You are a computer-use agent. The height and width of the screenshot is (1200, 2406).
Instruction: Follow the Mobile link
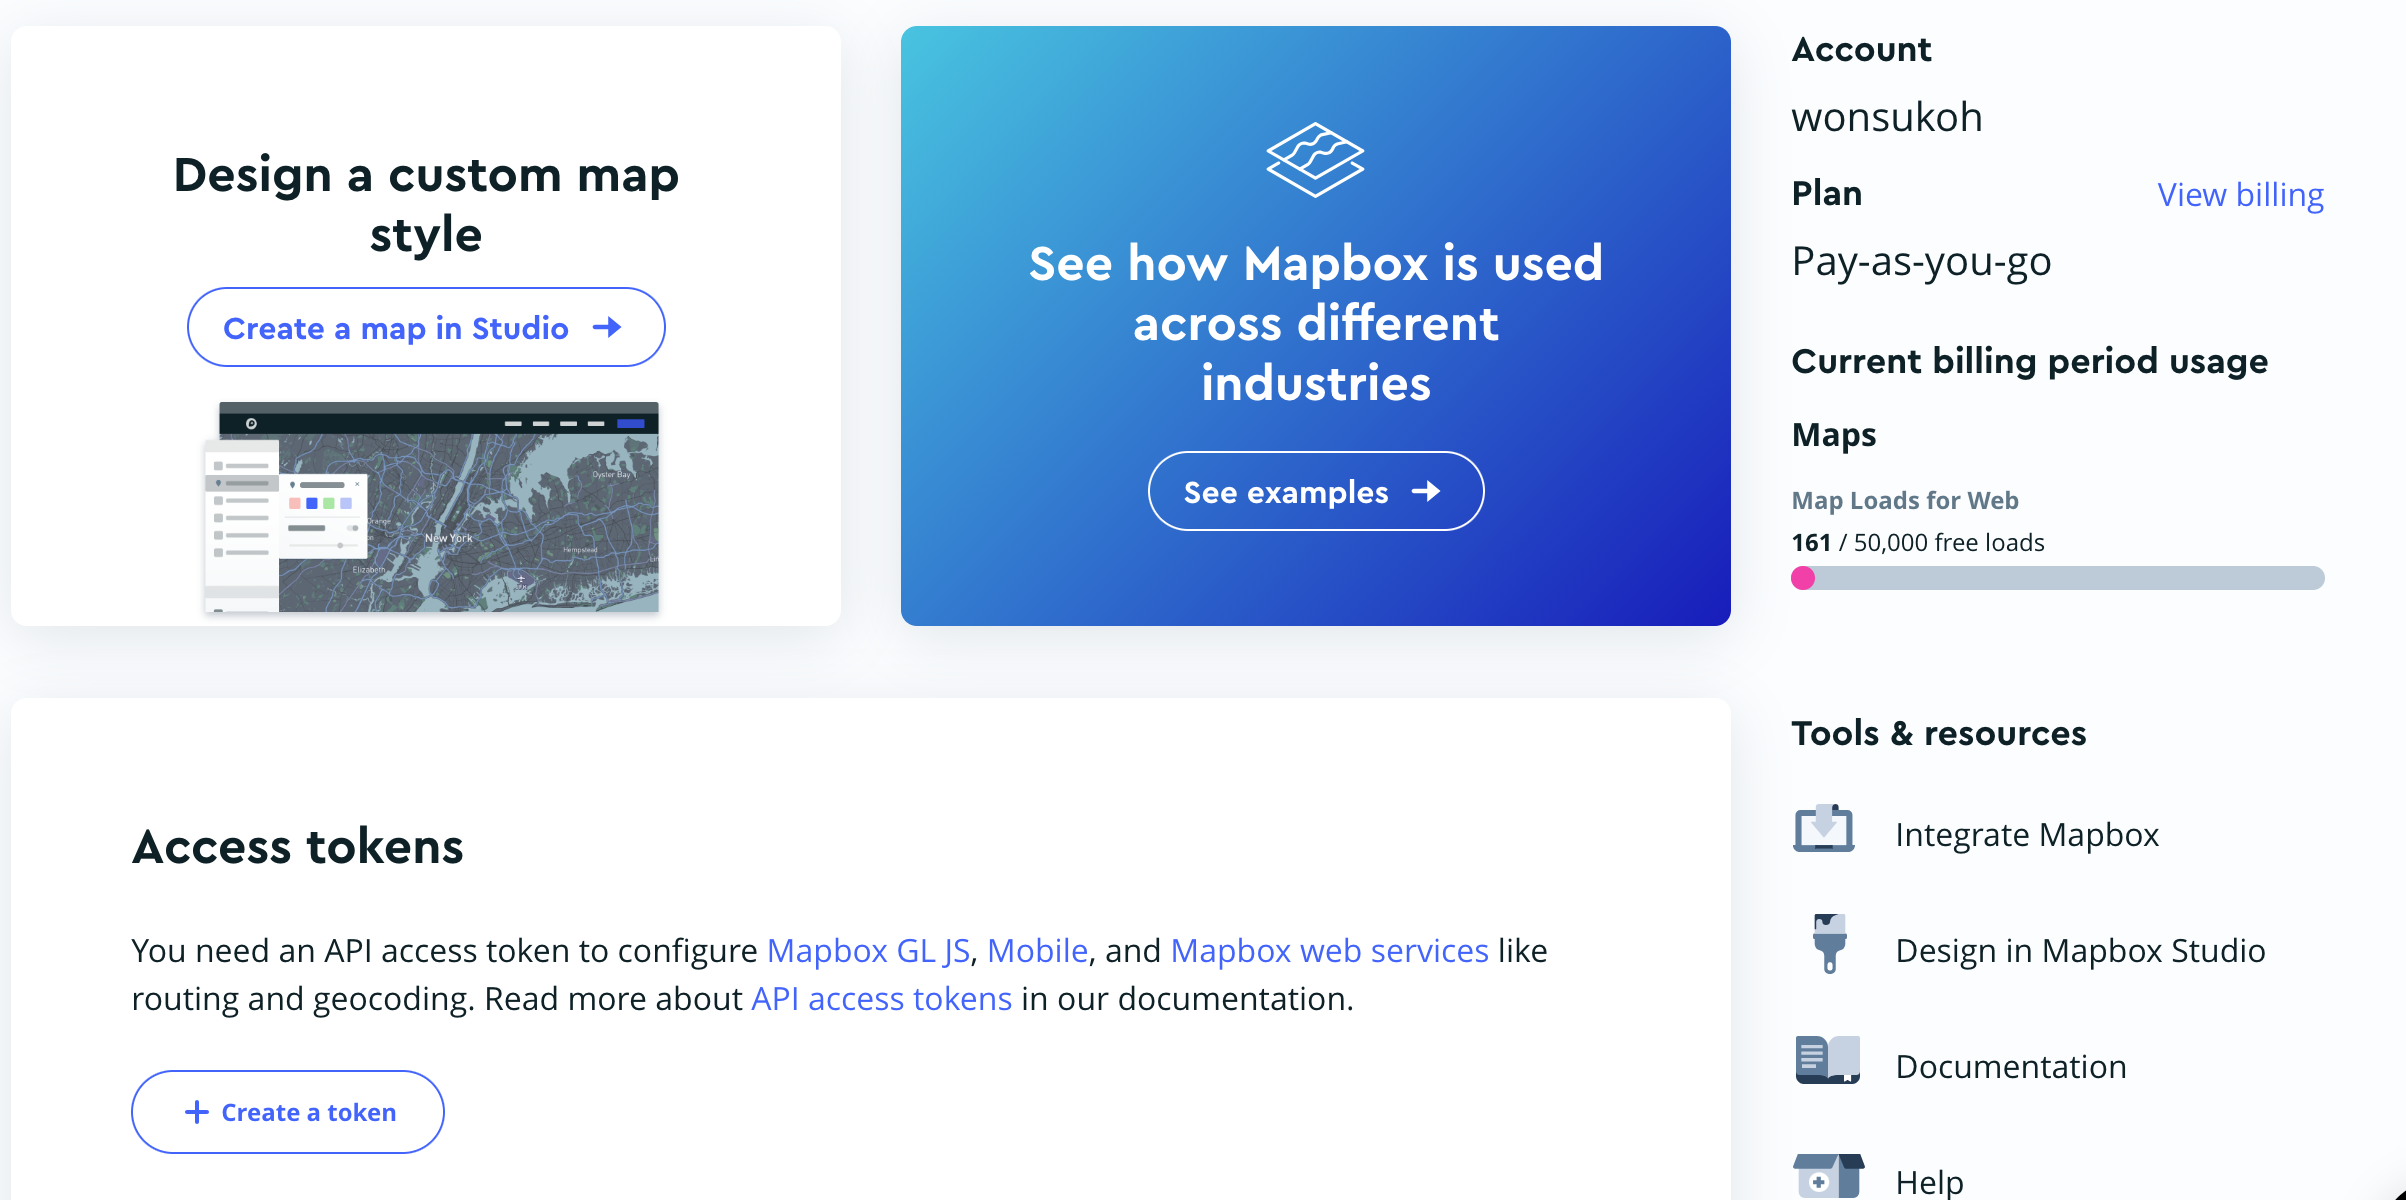[x=1037, y=950]
